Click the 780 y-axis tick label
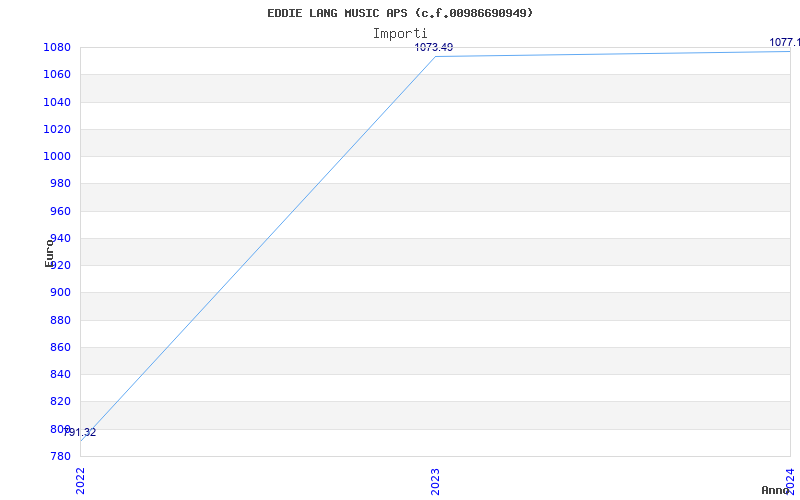 [60, 456]
